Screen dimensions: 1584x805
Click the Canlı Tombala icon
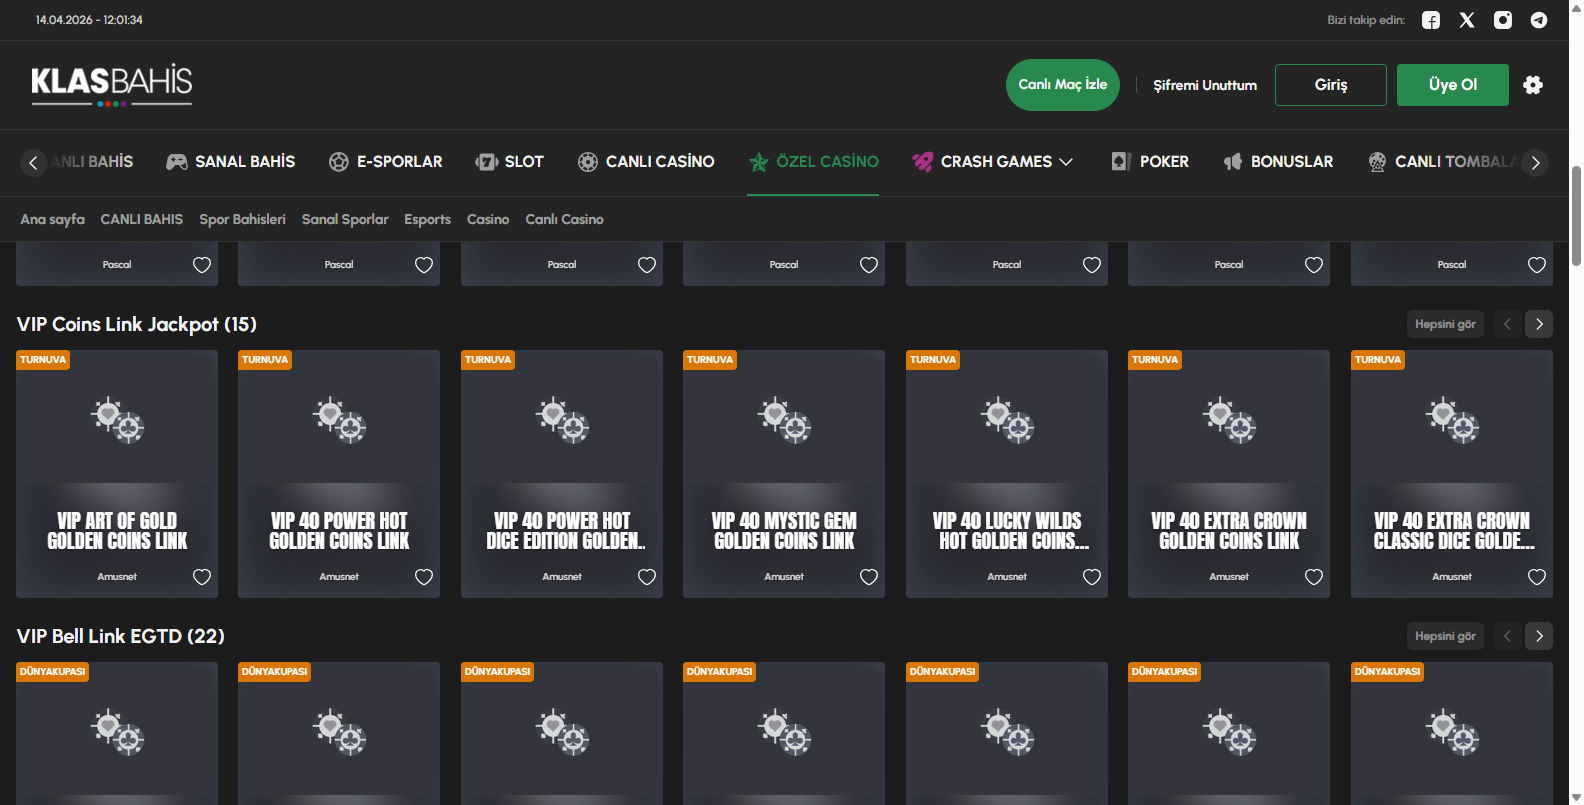pos(1377,162)
